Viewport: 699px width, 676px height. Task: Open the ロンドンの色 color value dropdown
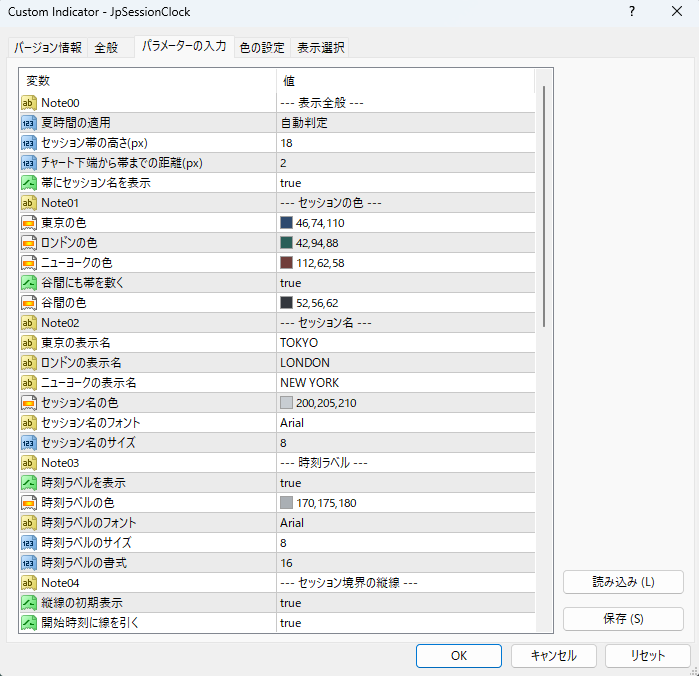tap(406, 243)
